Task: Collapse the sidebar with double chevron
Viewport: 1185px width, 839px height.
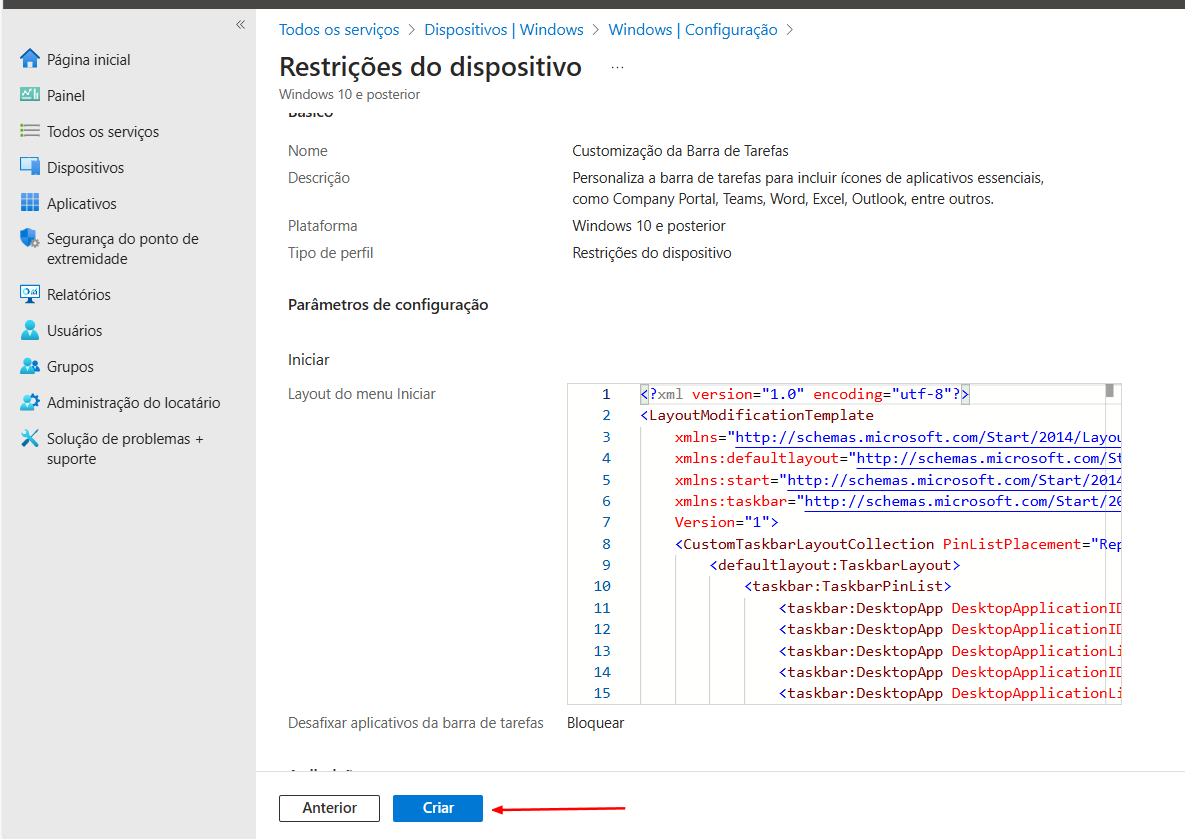Action: click(x=240, y=25)
